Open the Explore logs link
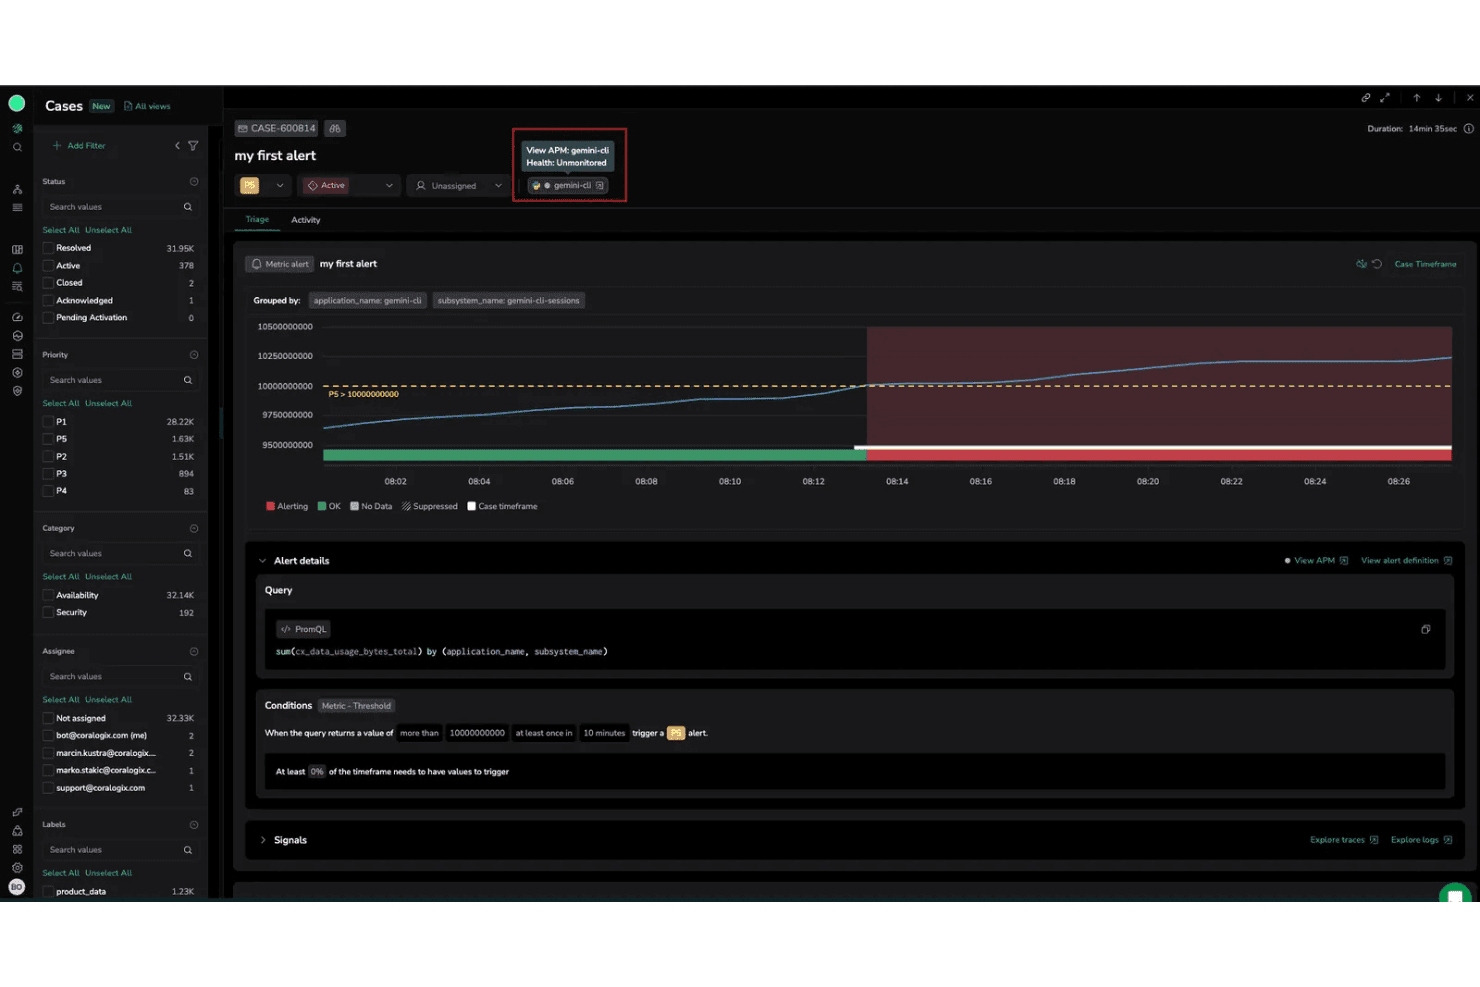The height and width of the screenshot is (987, 1480). 1421,840
